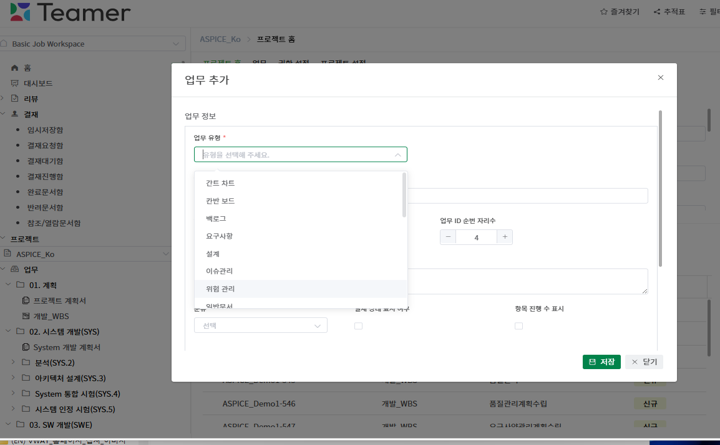Click the favorites star icon
This screenshot has height=445, width=720.
pyautogui.click(x=603, y=11)
